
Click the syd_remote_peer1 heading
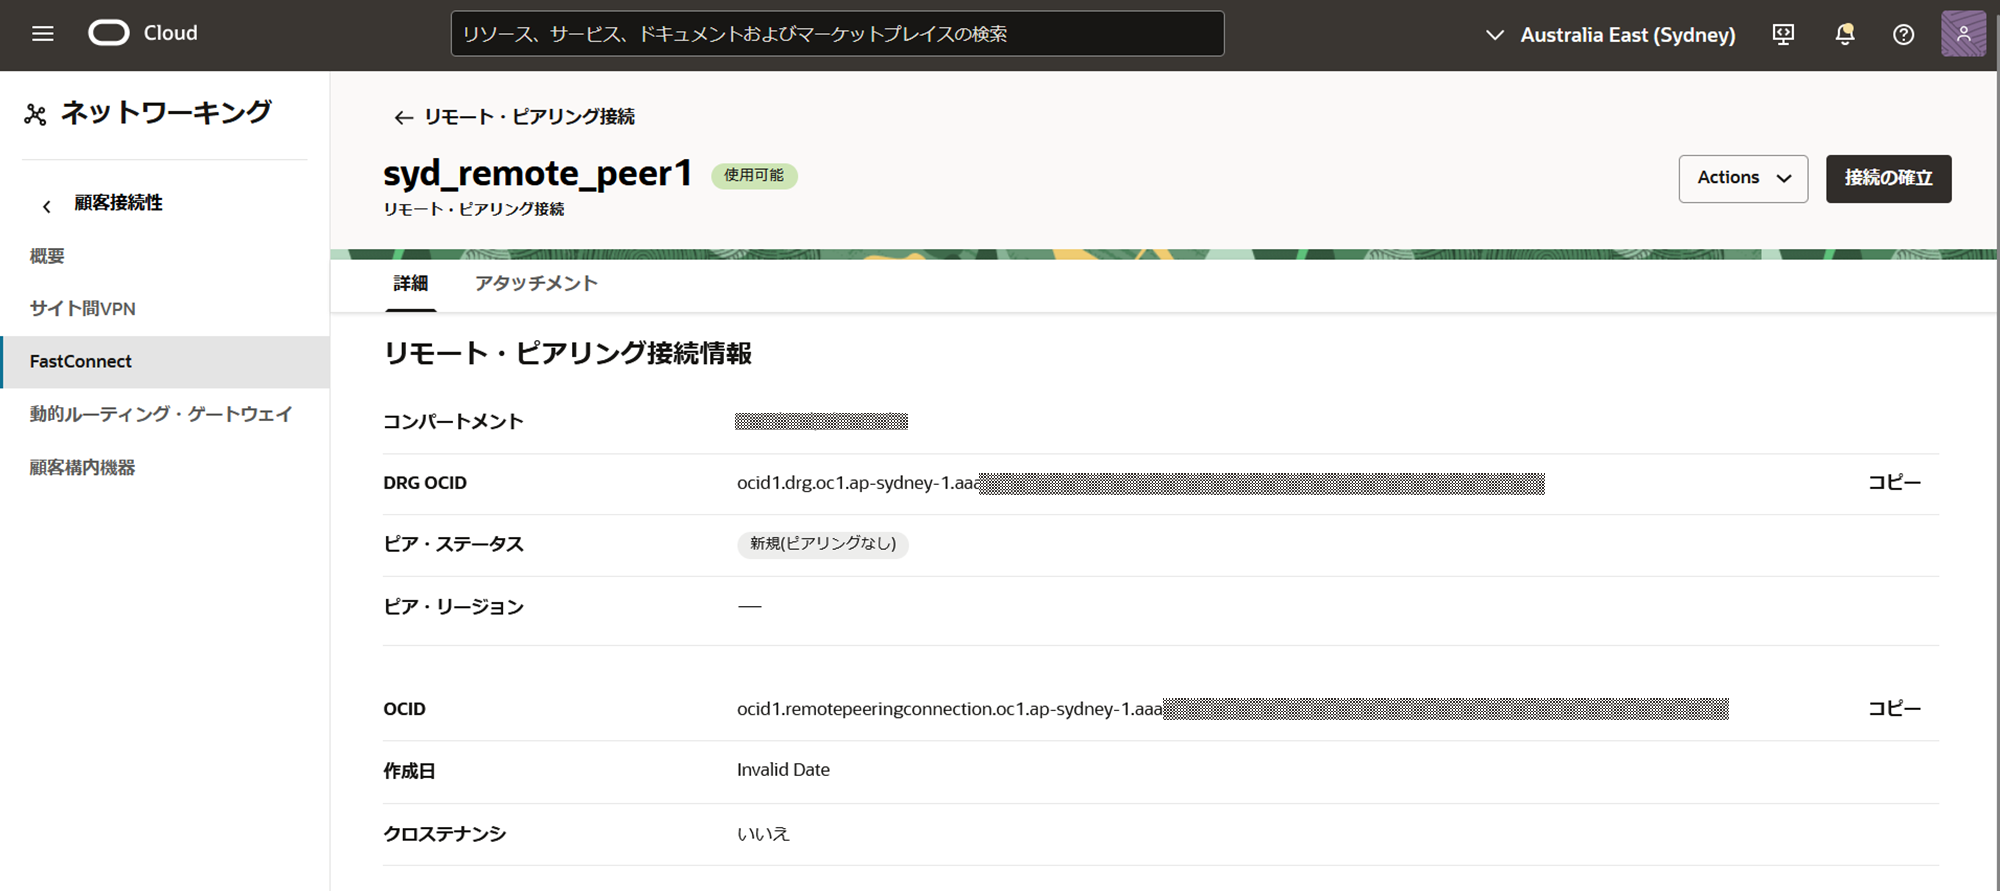[537, 174]
